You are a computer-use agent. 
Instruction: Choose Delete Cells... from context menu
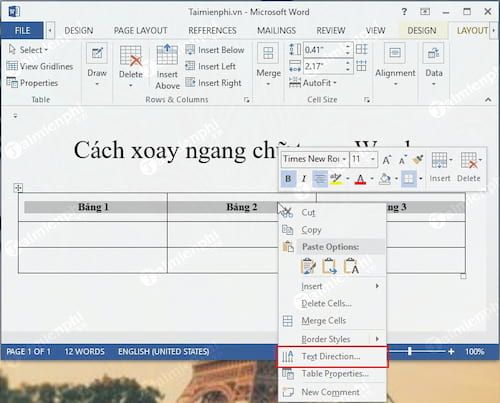(x=332, y=303)
